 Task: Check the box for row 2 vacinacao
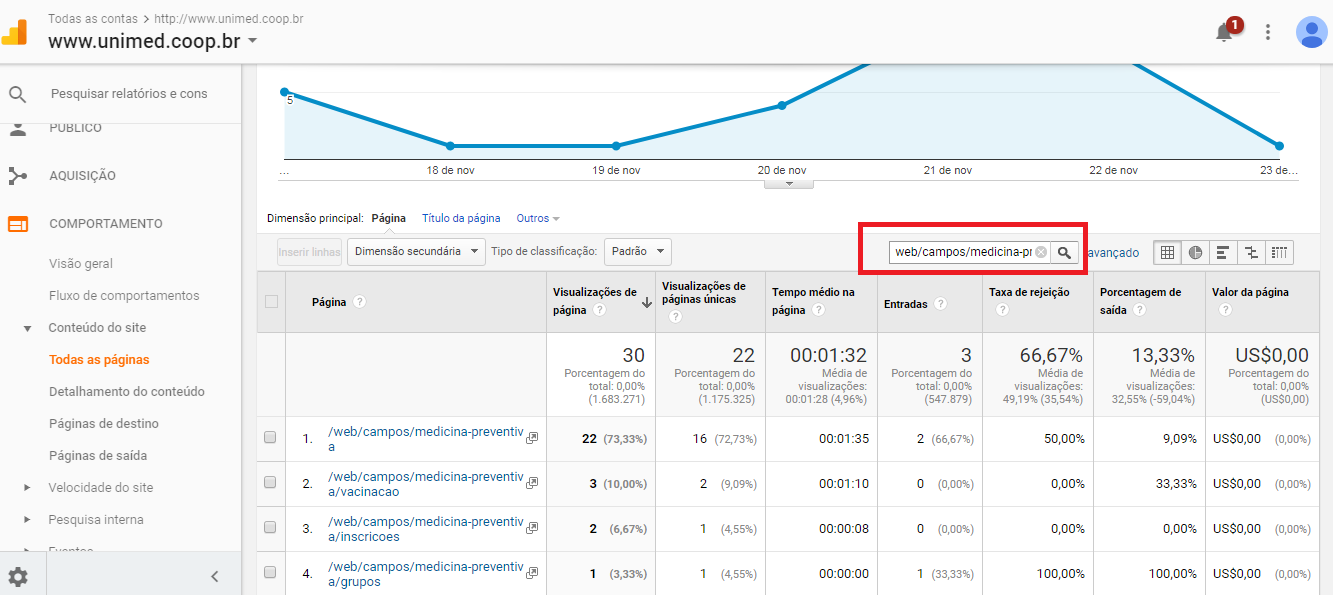[x=270, y=482]
